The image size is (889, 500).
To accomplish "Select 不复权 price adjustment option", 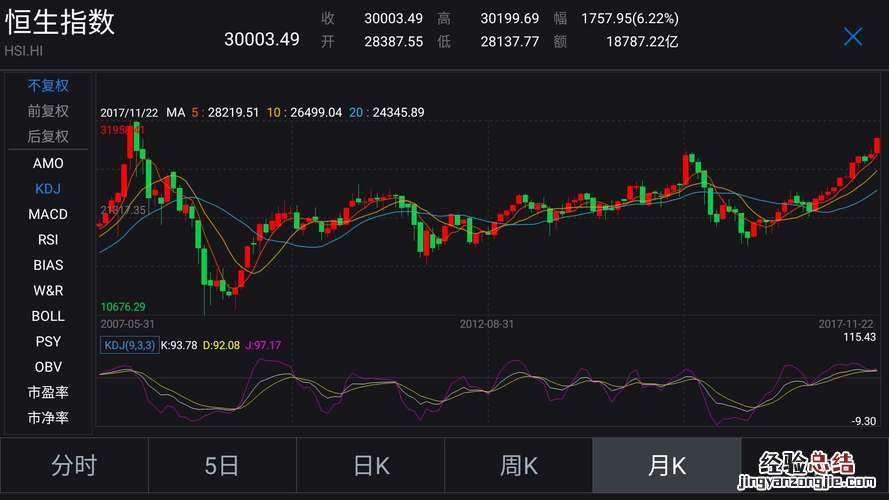I will [x=48, y=85].
